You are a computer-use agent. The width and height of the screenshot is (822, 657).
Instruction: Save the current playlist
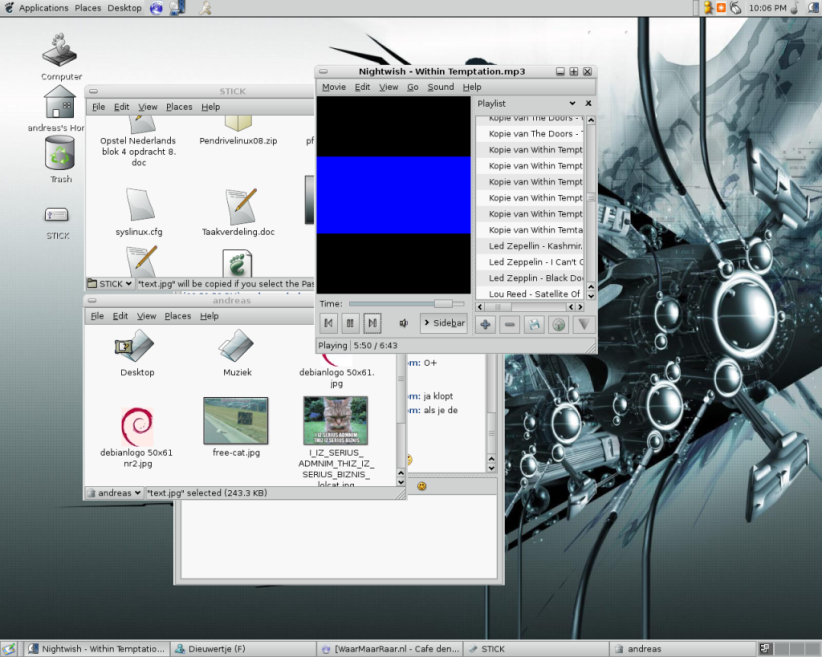tap(535, 324)
